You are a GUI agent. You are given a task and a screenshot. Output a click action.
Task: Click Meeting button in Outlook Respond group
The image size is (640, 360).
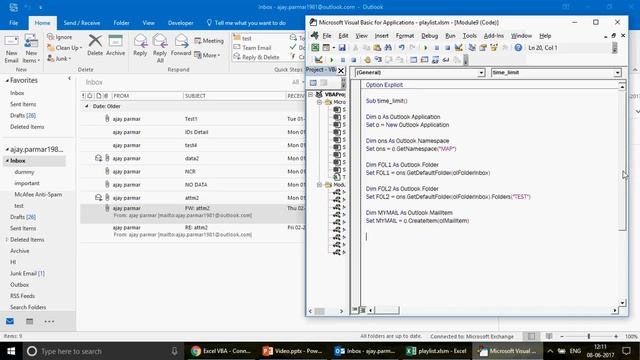coord(209,41)
